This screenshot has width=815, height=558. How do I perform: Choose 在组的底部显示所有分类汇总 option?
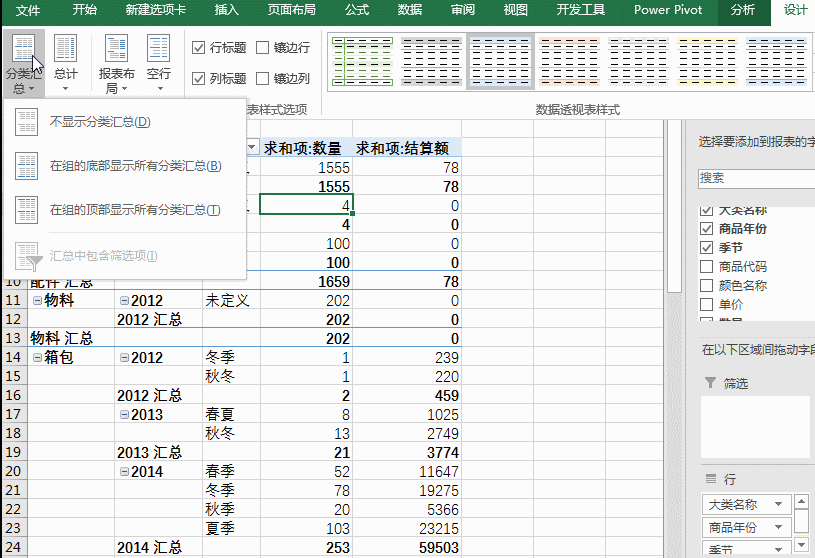click(x=135, y=166)
